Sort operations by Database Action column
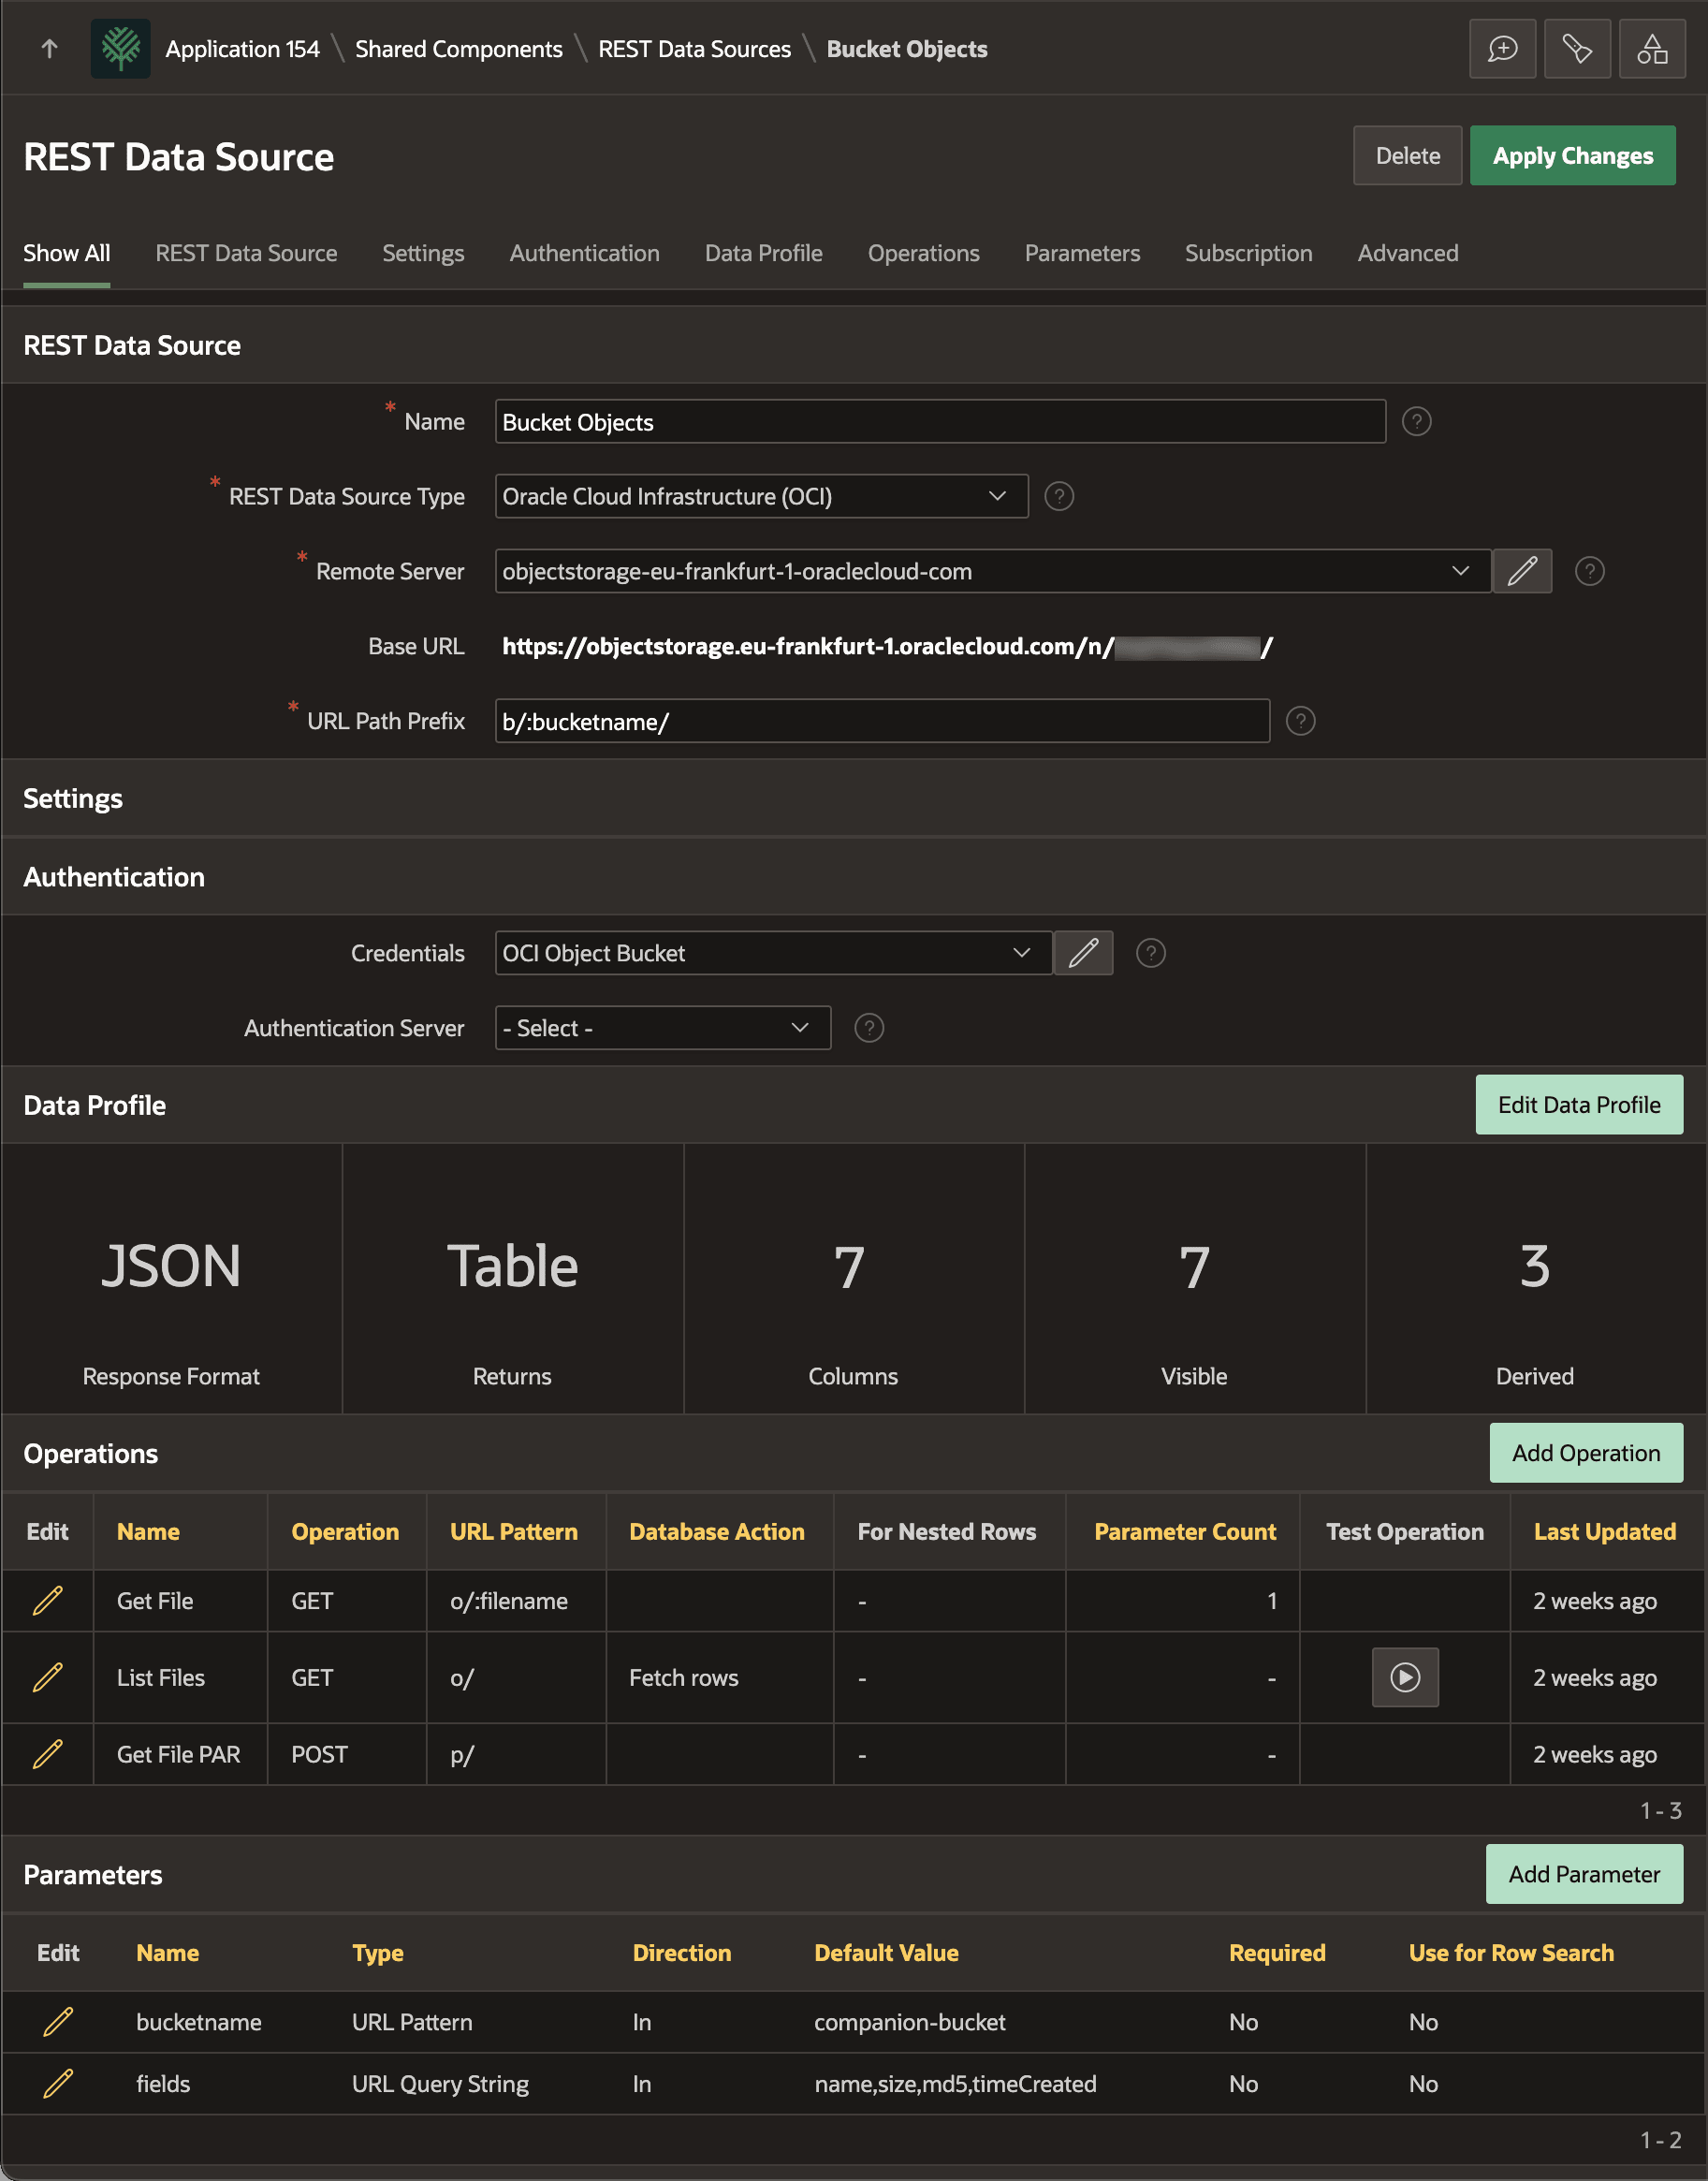 [717, 1532]
